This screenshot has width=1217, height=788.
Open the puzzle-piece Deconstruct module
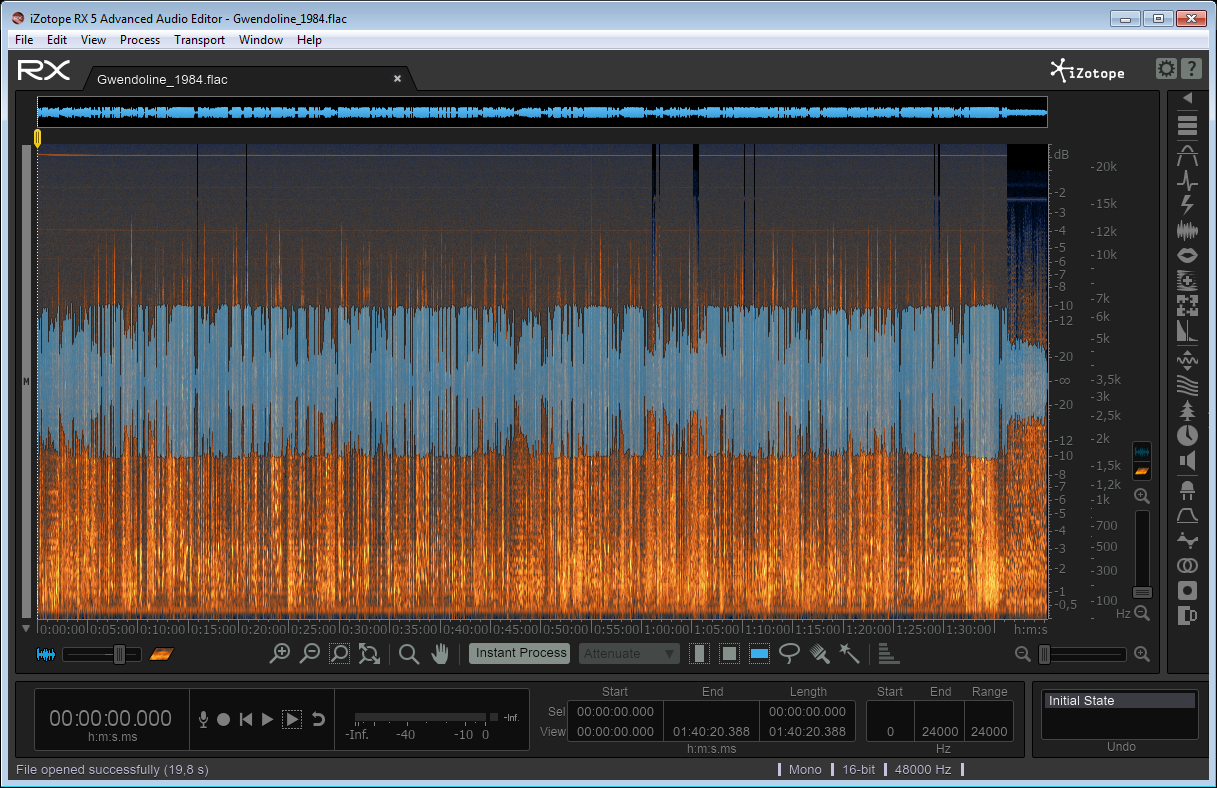pyautogui.click(x=1187, y=305)
